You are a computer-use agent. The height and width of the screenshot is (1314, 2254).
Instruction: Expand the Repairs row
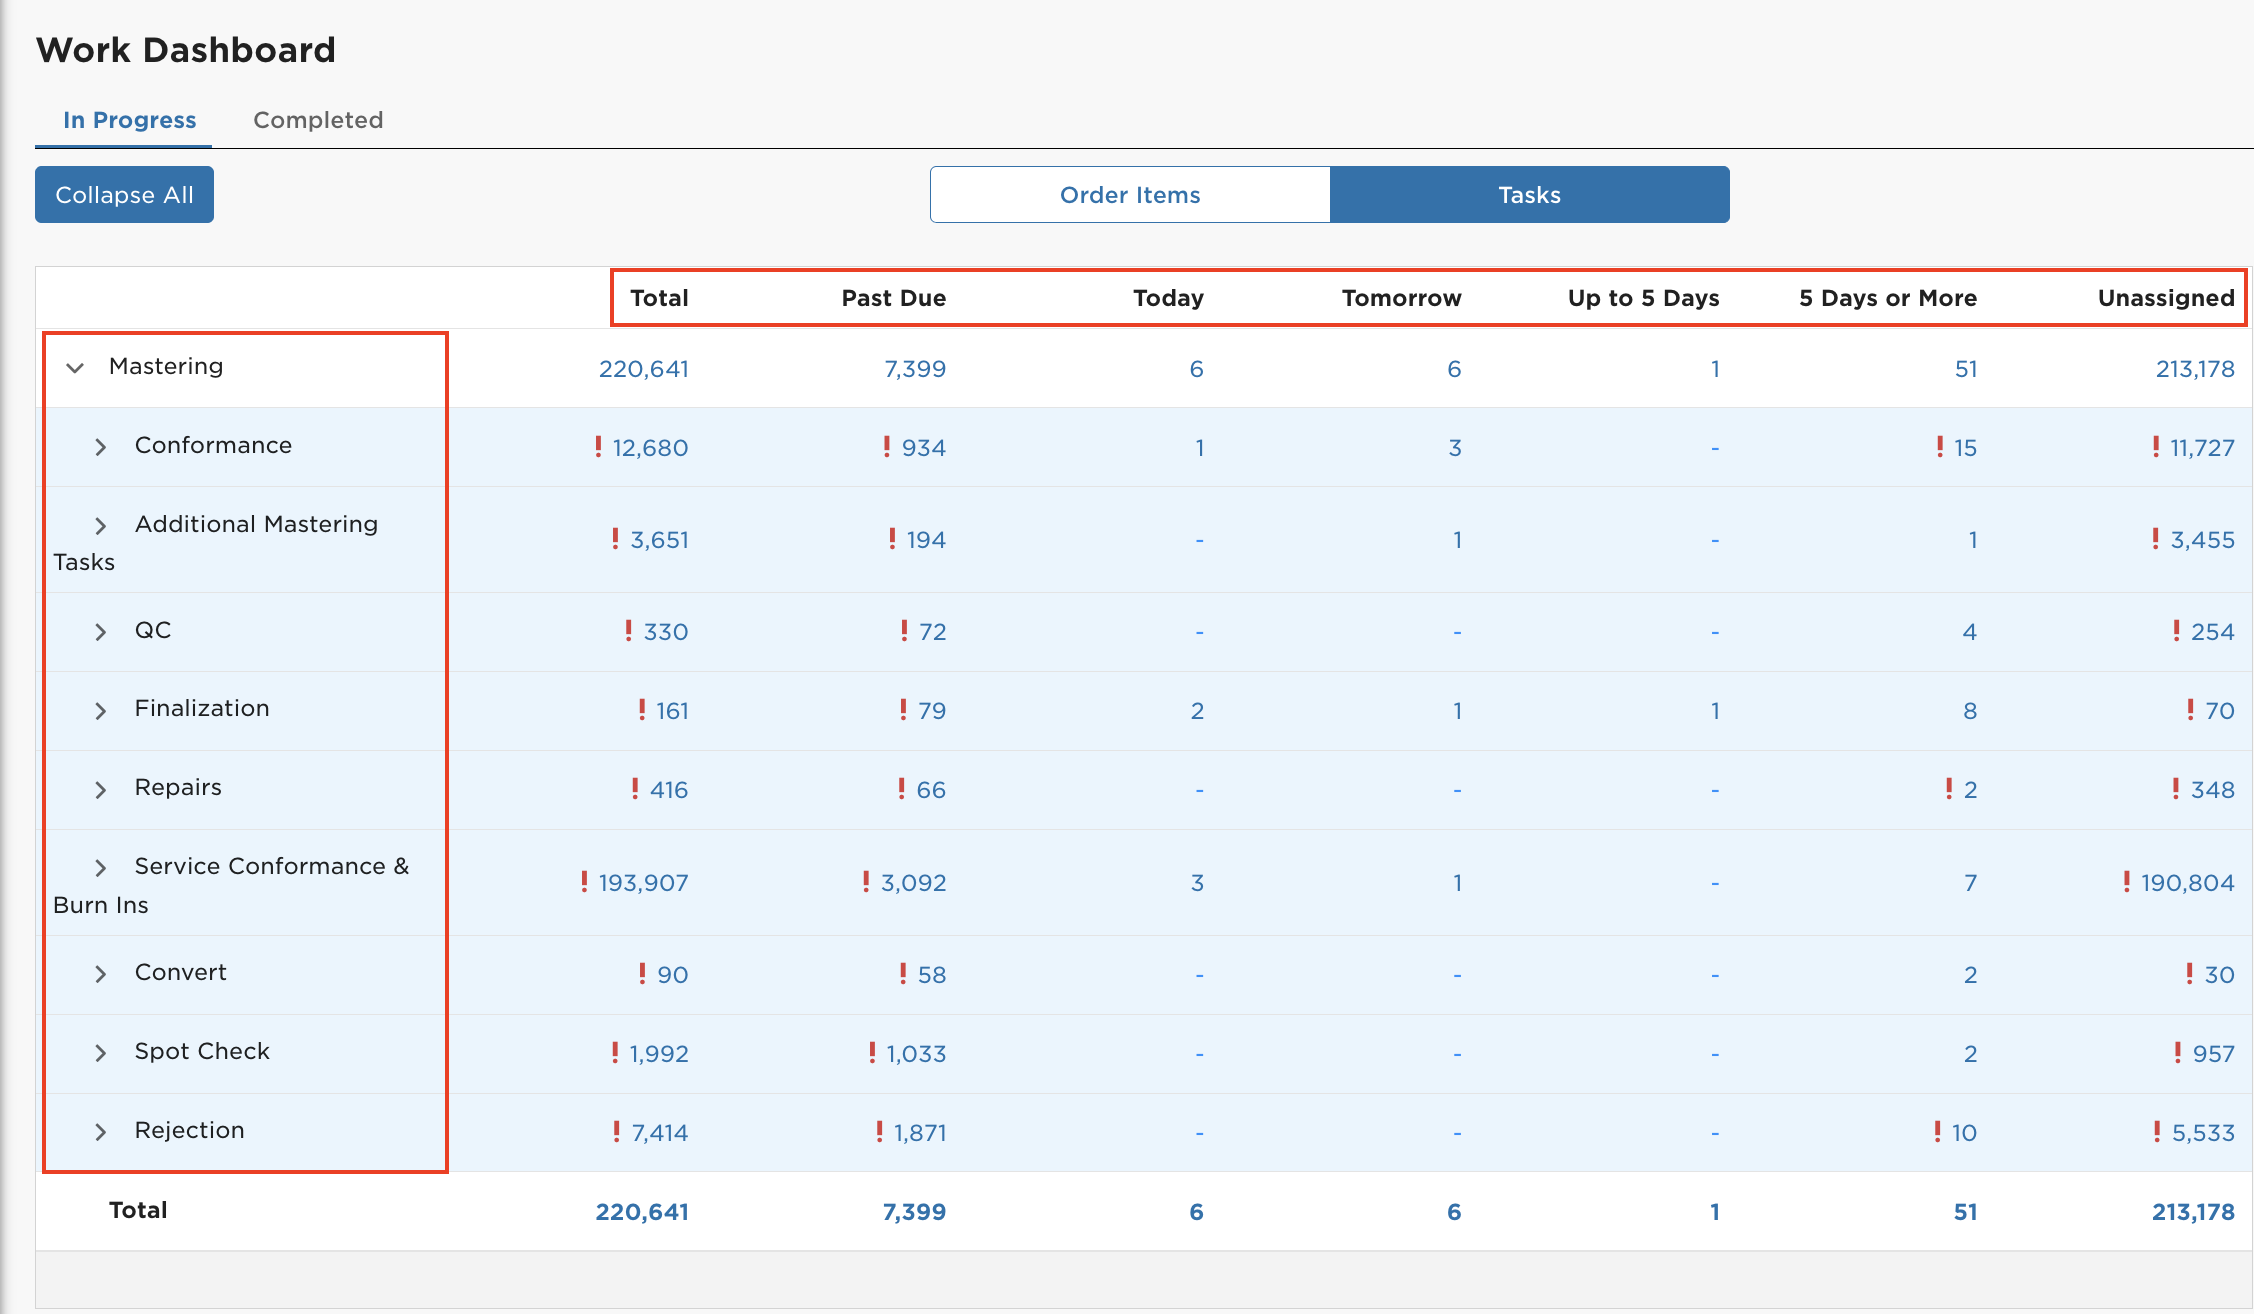[100, 790]
